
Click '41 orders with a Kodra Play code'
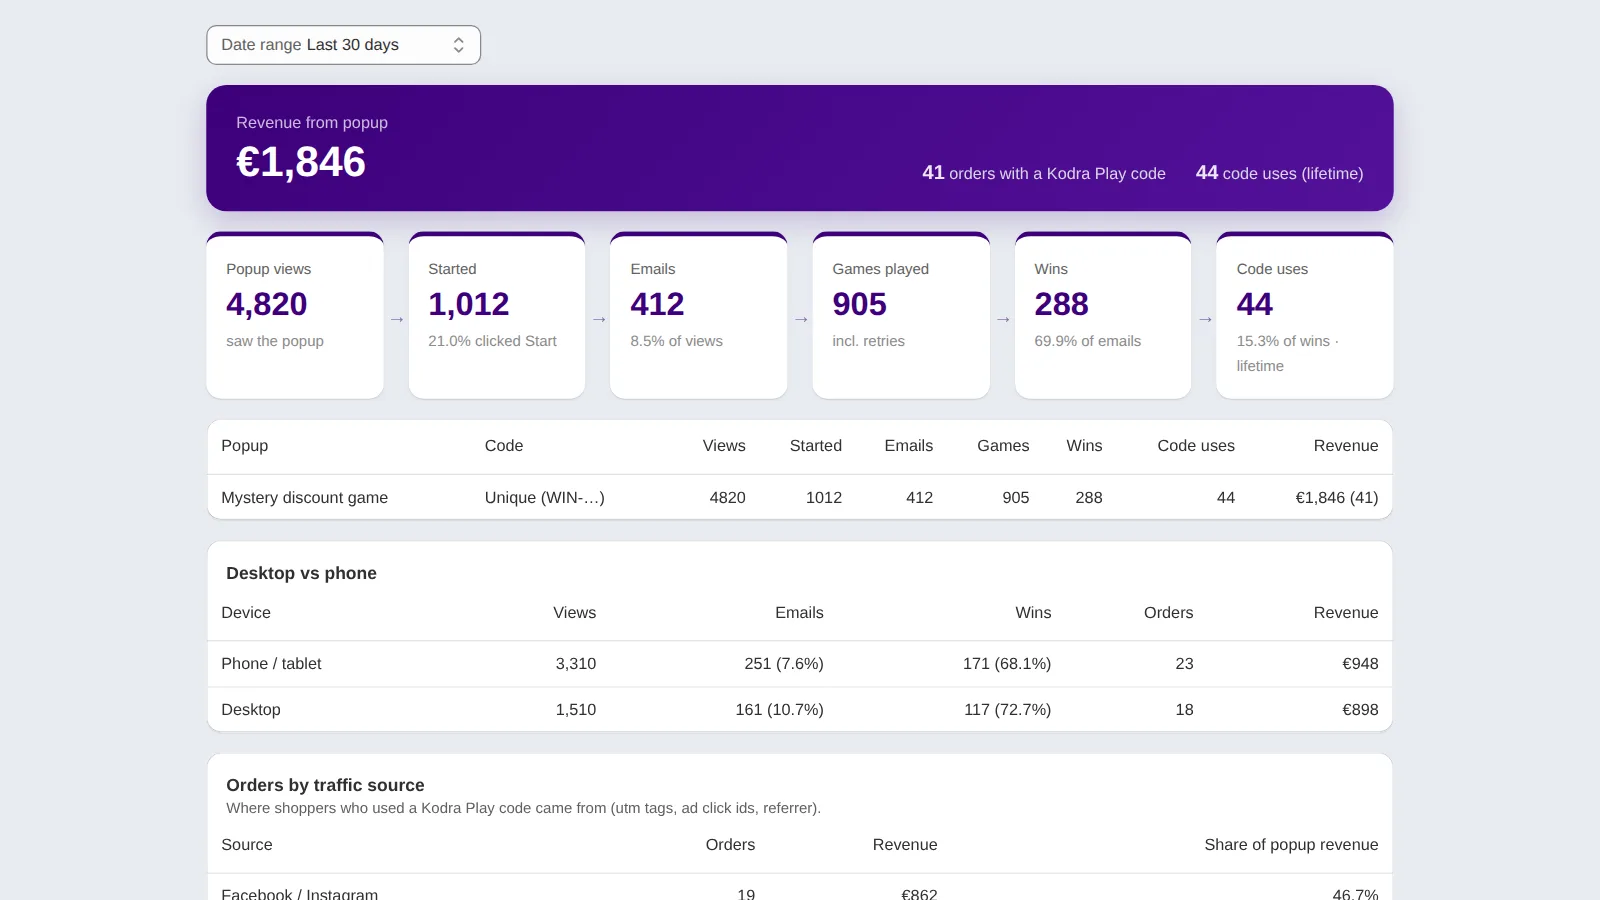click(1044, 173)
